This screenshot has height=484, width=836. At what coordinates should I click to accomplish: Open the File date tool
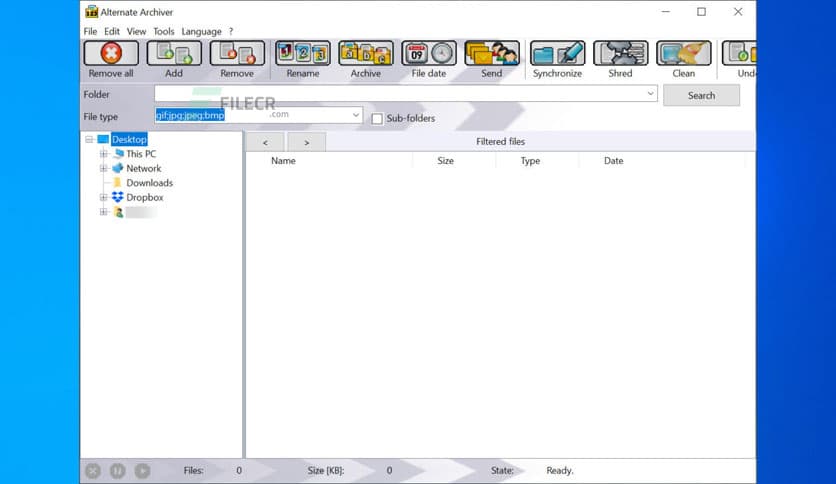pos(429,53)
